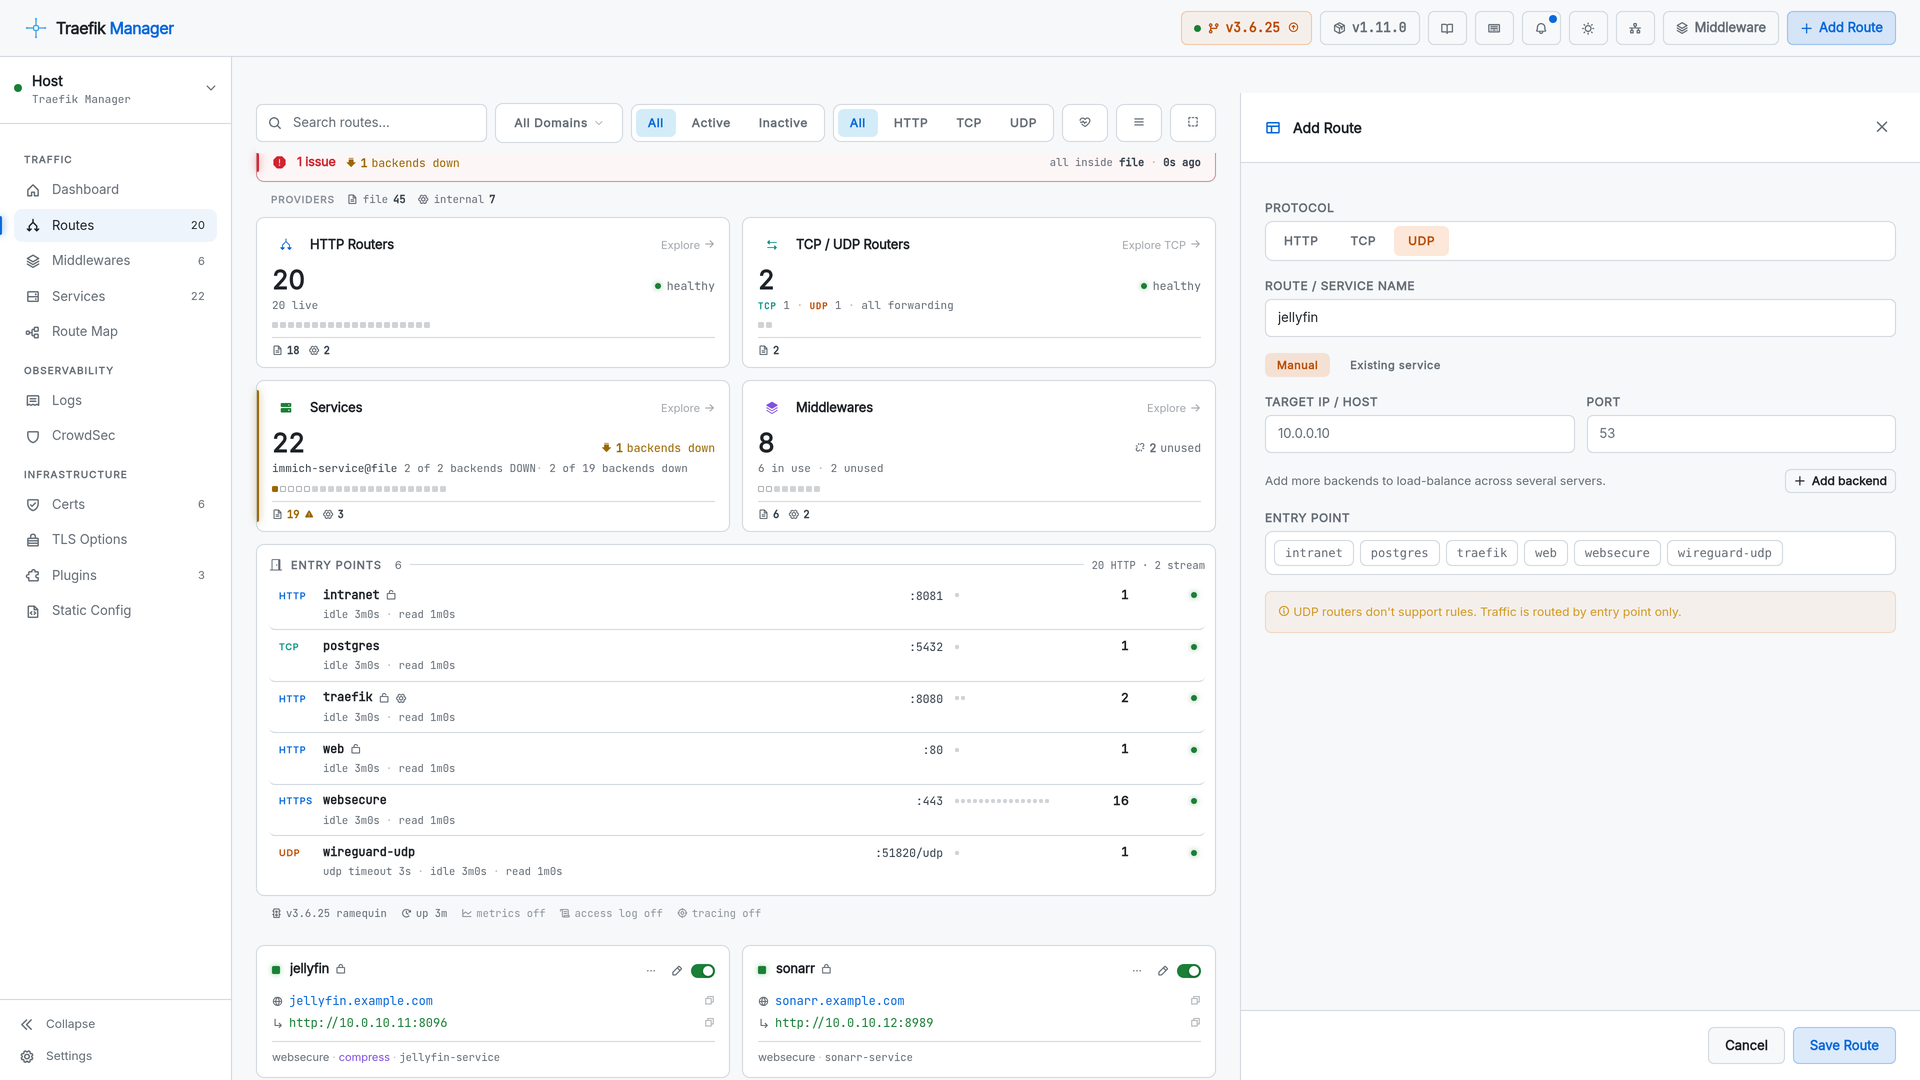Explore HTTP Routers card
This screenshot has height=1080, width=1920.
687,245
